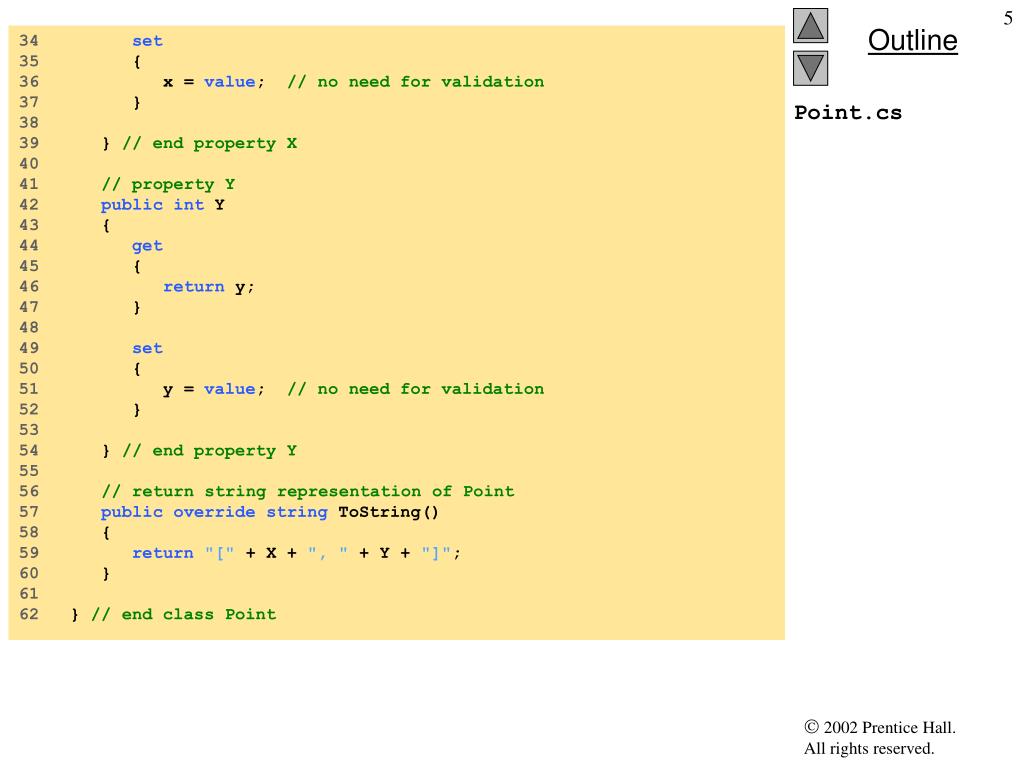Click line number 57
1024x768 pixels.
coord(29,512)
